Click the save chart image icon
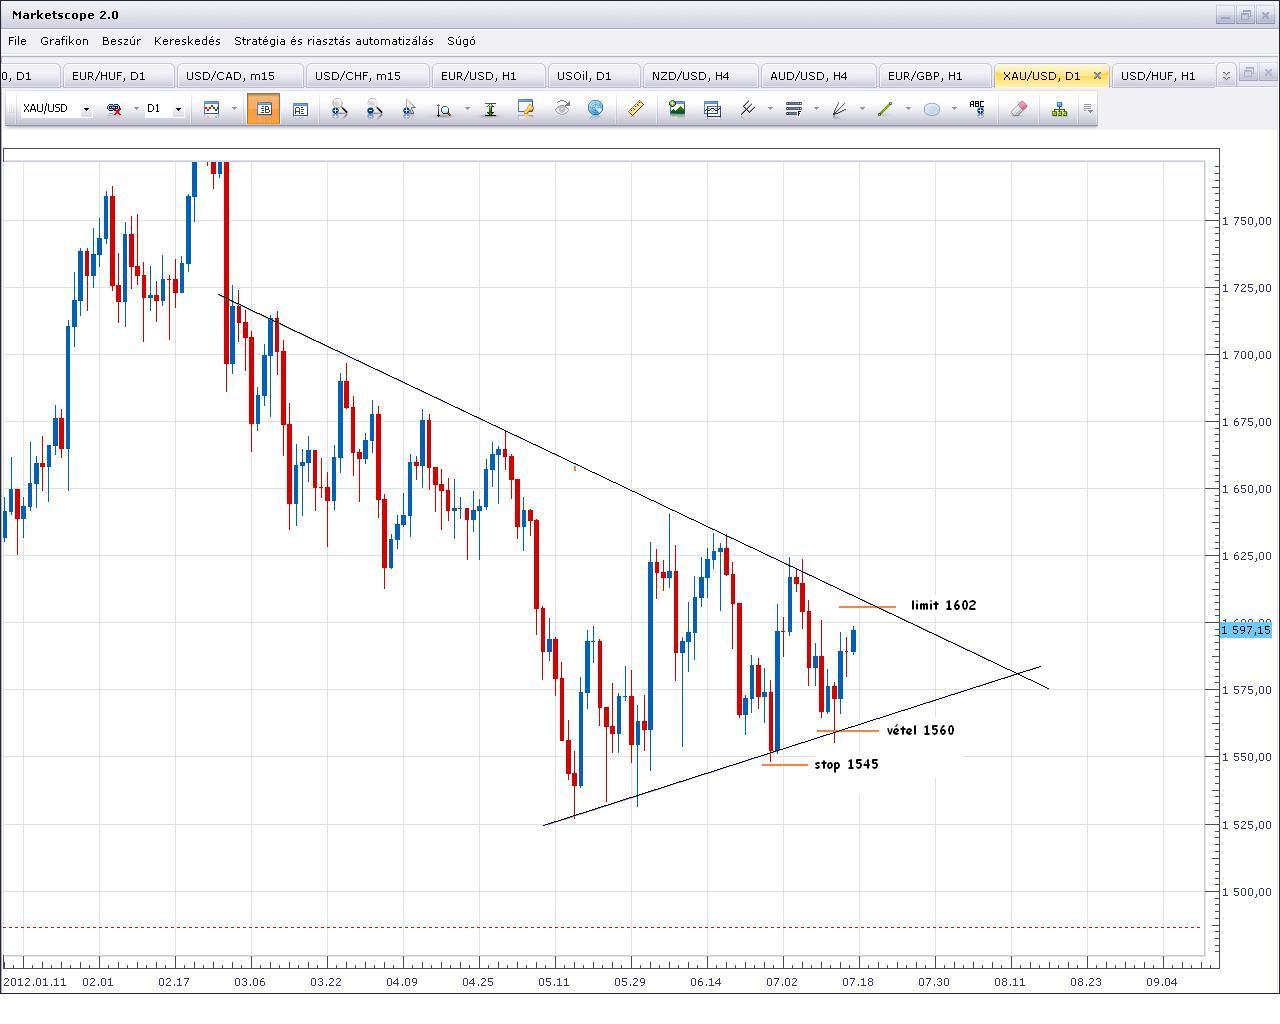Image resolution: width=1280 pixels, height=1024 pixels. coord(677,108)
